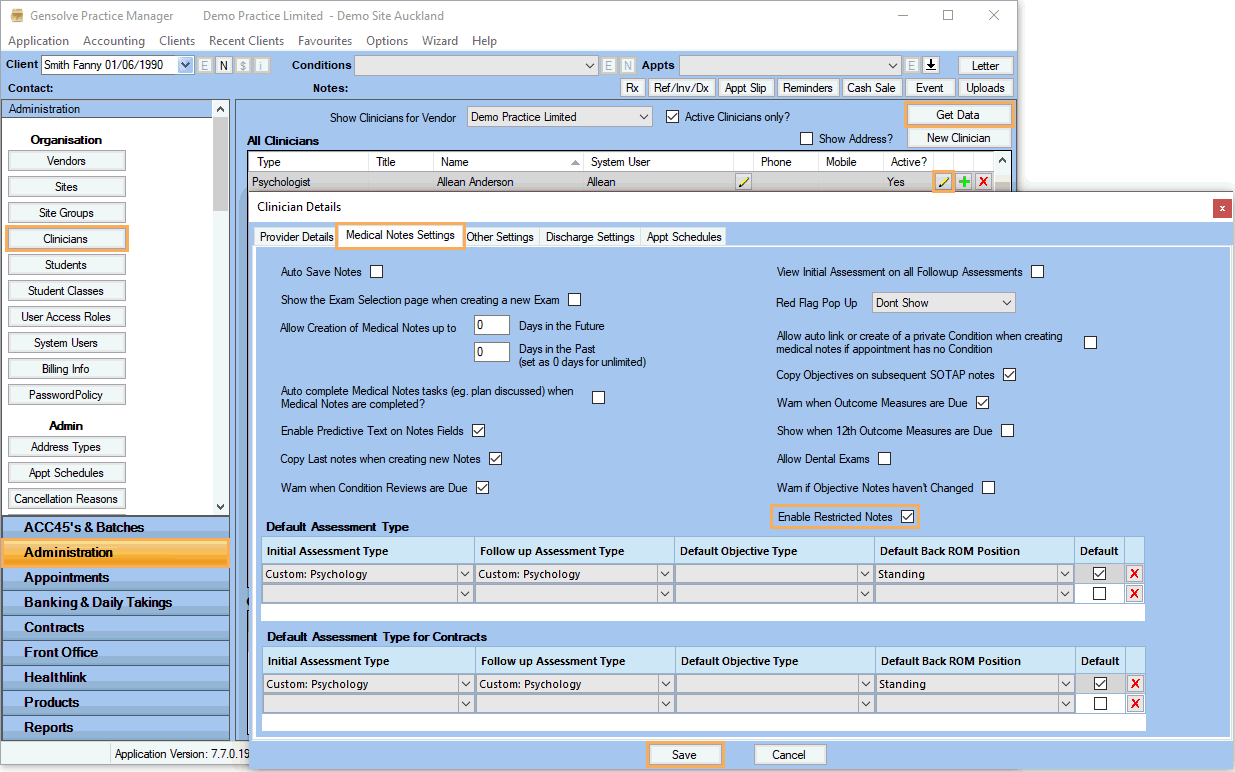
Task: Click the edit pencil for Allean Anderson row
Action: click(943, 182)
